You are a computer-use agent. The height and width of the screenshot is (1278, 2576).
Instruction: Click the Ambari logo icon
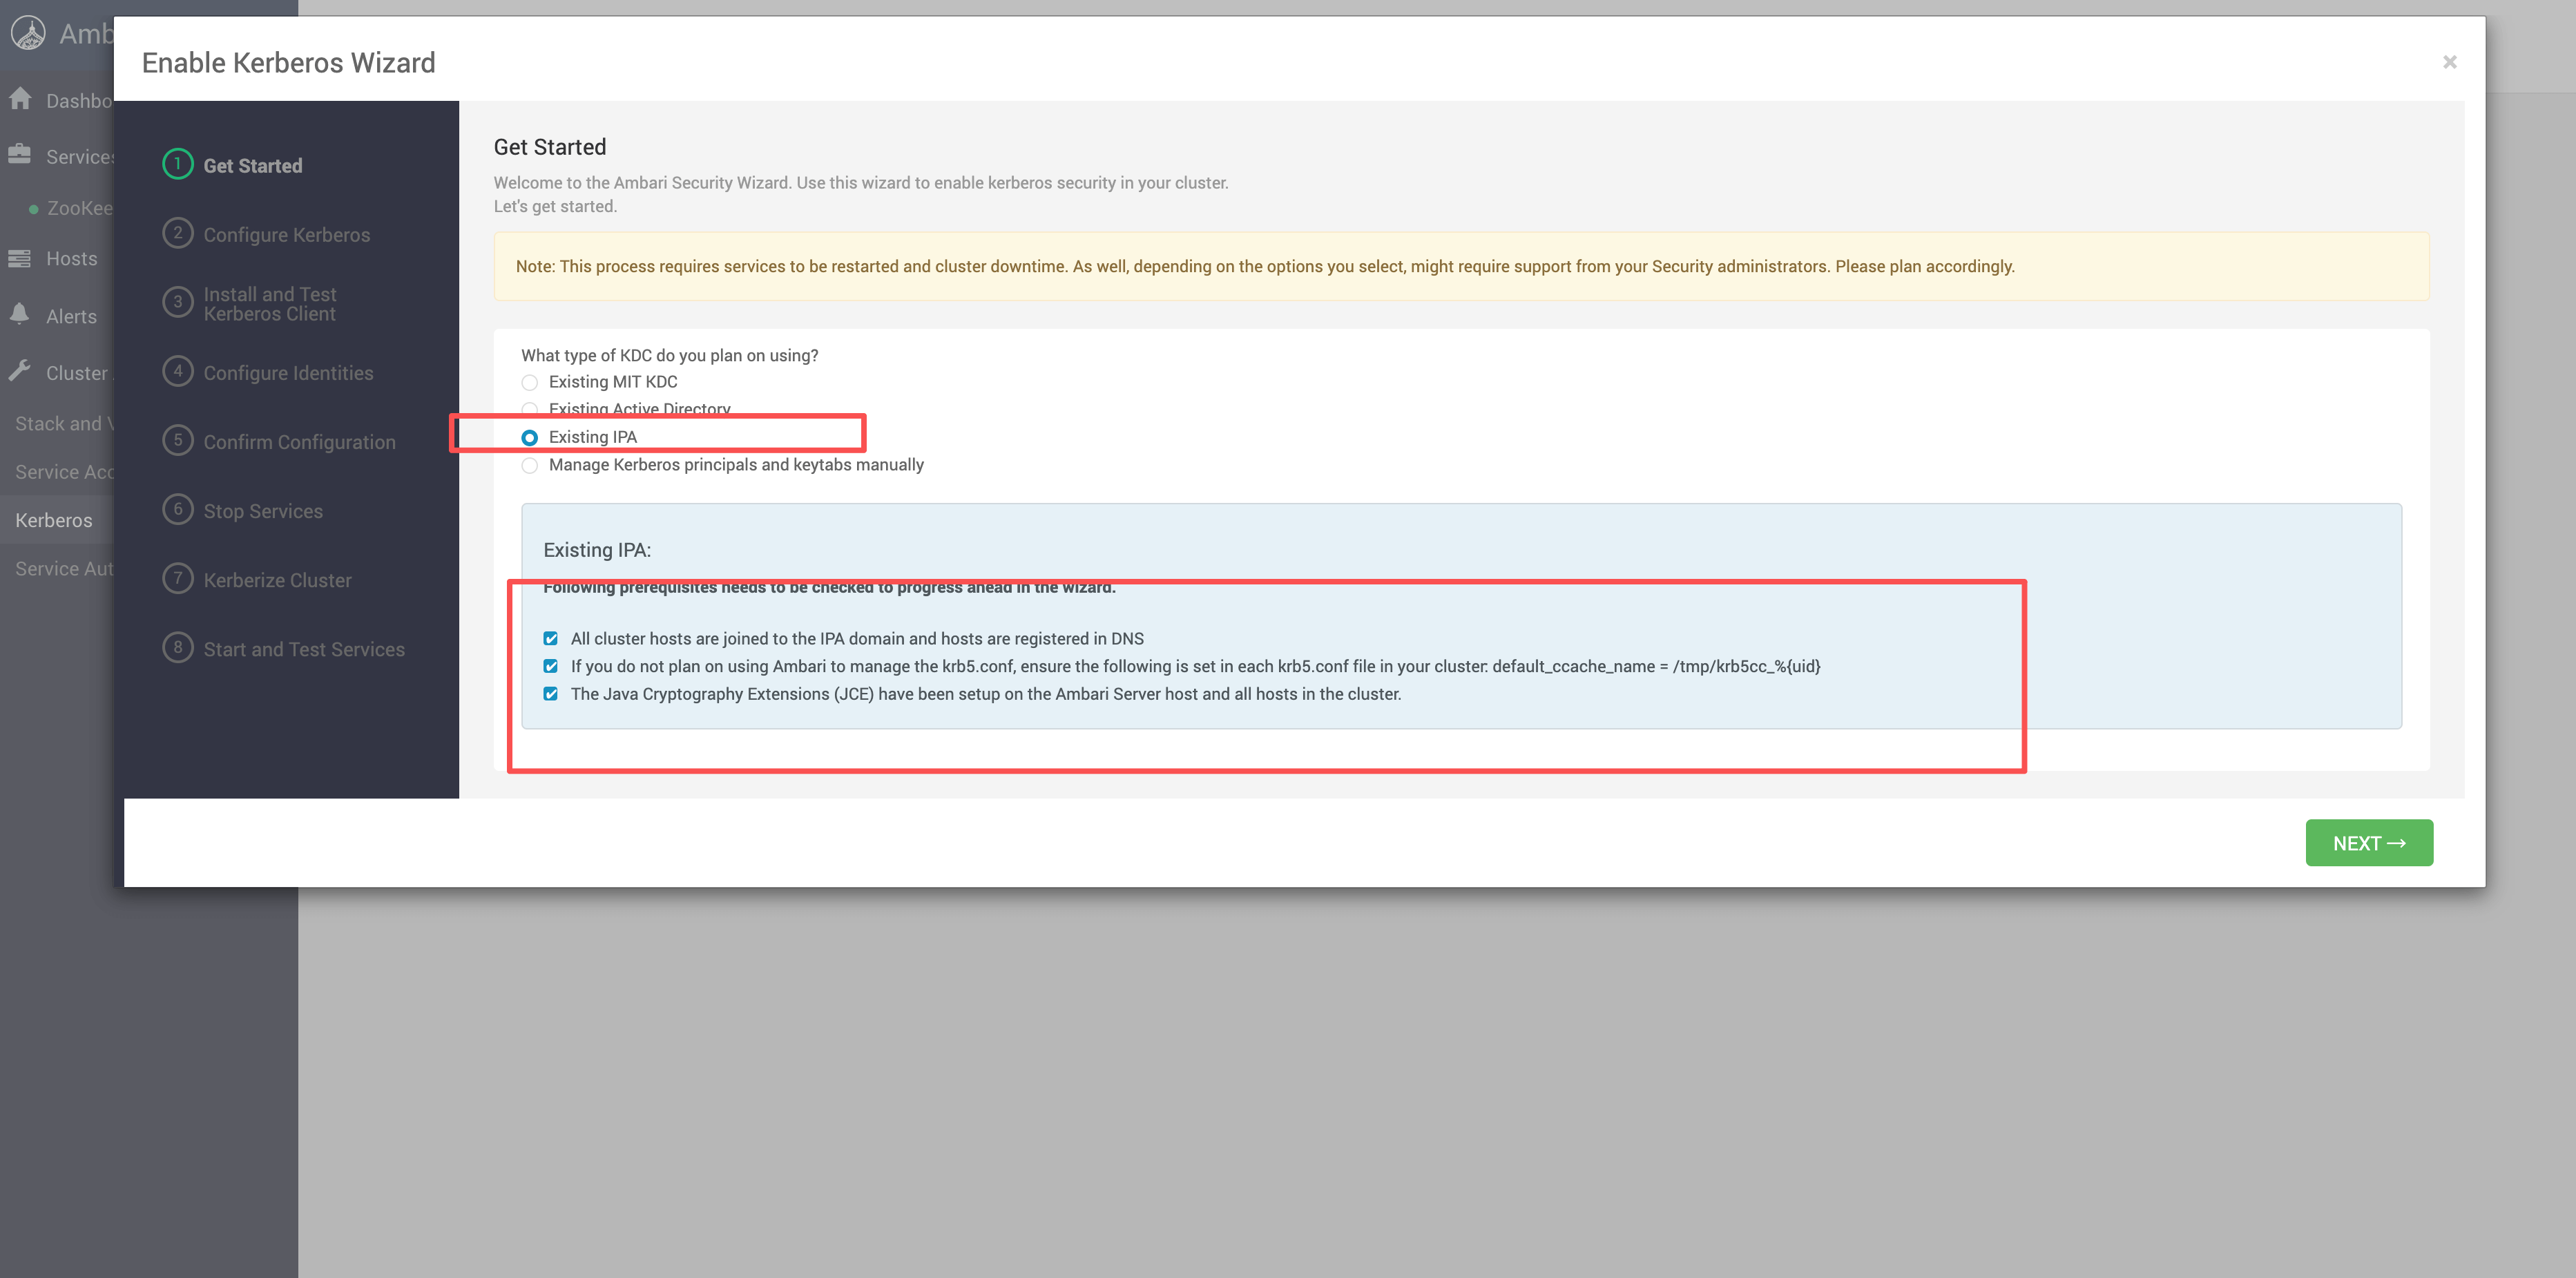click(28, 33)
